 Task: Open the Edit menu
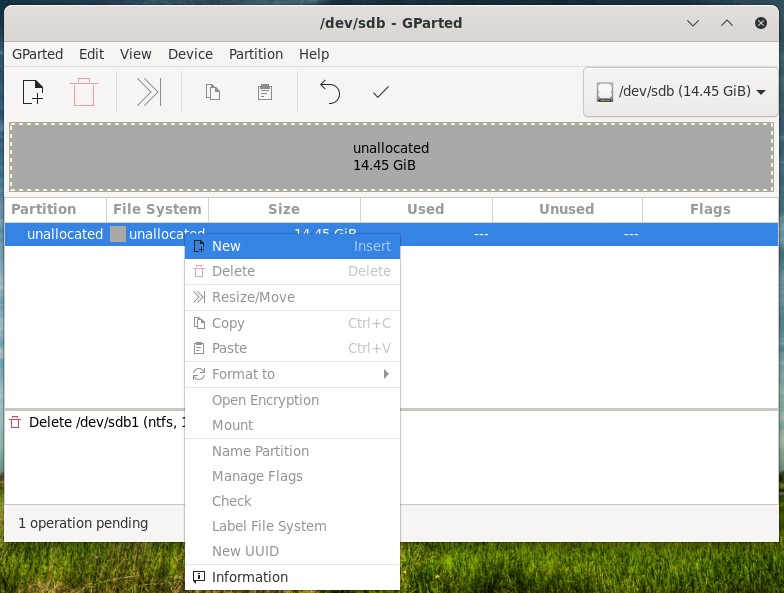click(92, 54)
